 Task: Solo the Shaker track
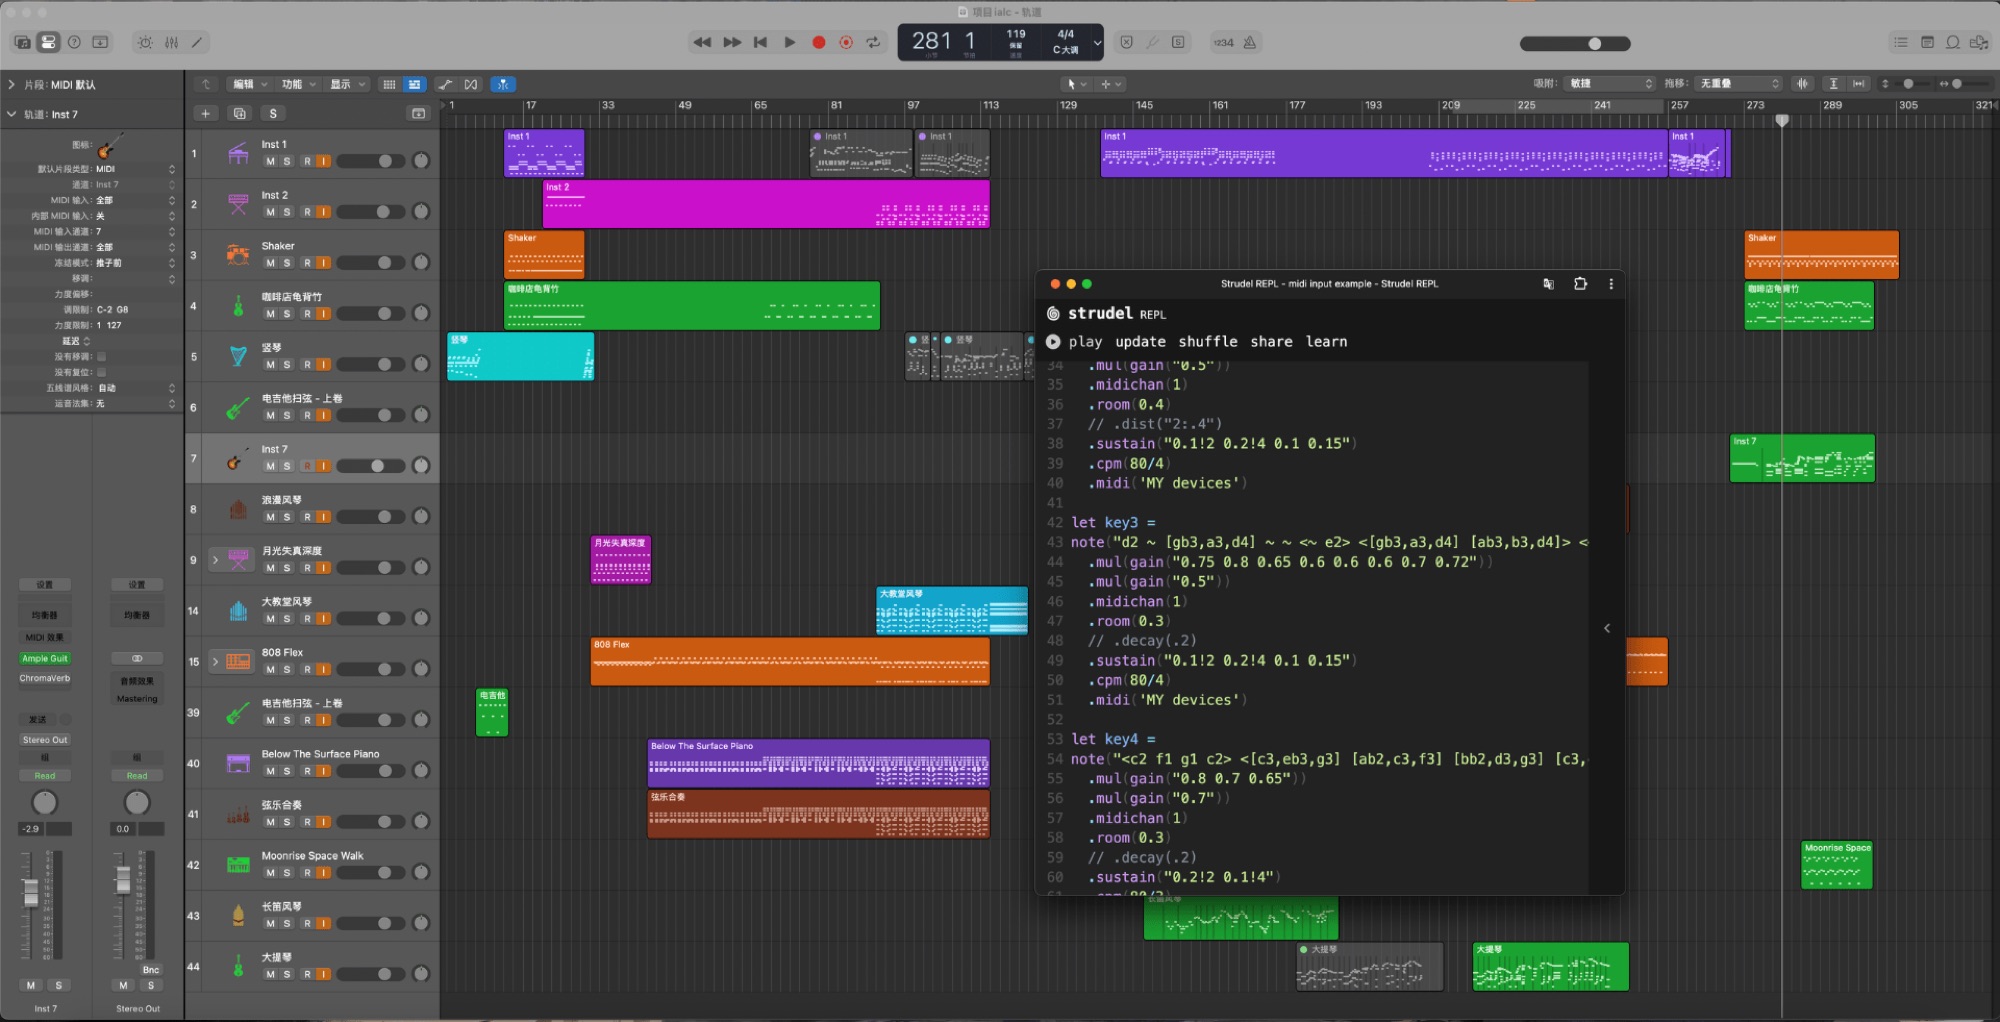tap(287, 263)
